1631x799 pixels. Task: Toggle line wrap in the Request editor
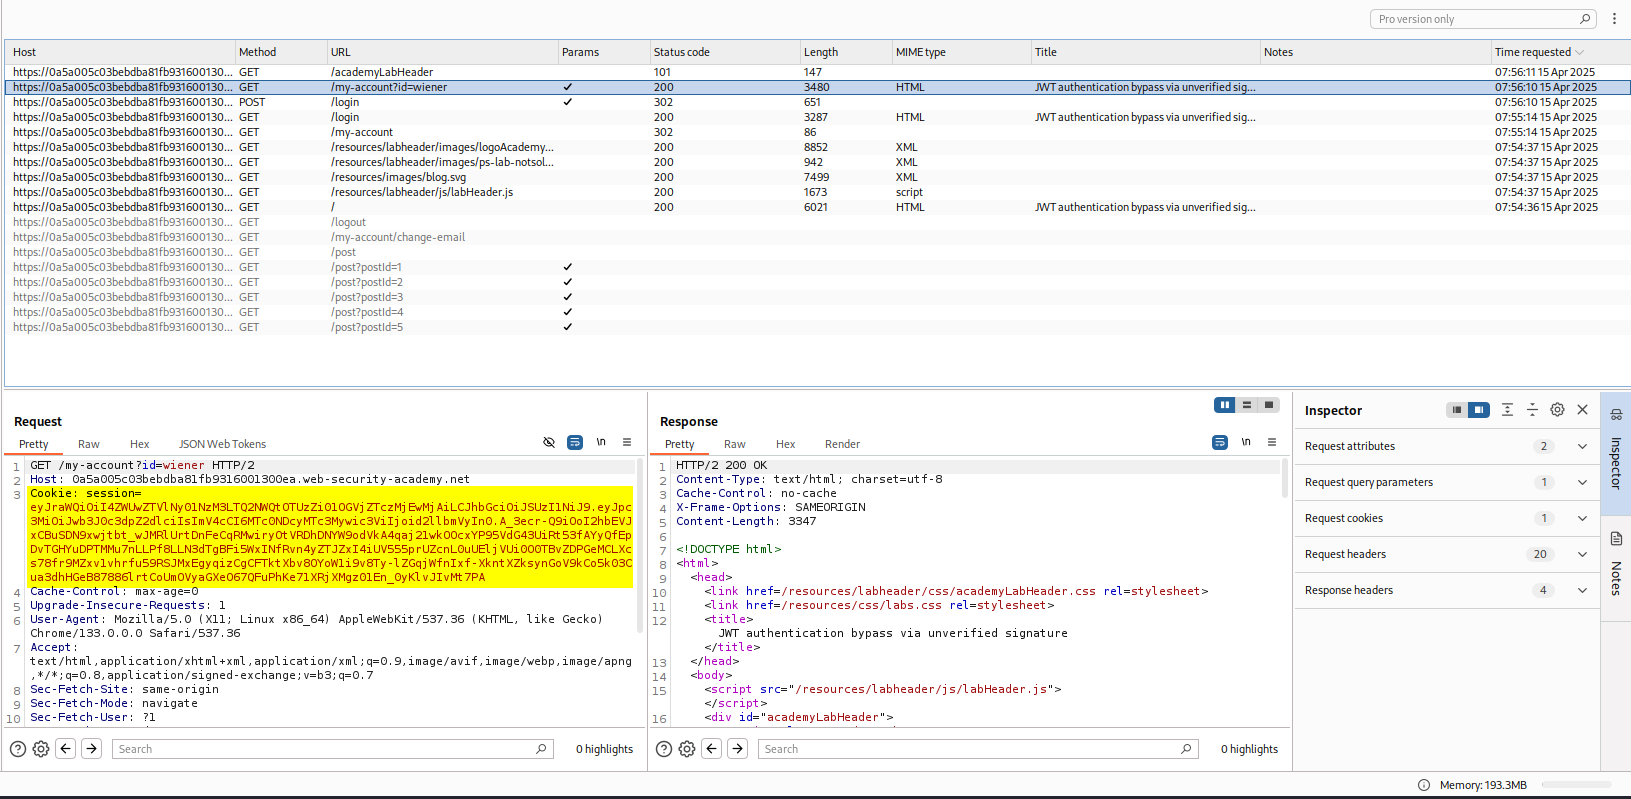(x=575, y=442)
